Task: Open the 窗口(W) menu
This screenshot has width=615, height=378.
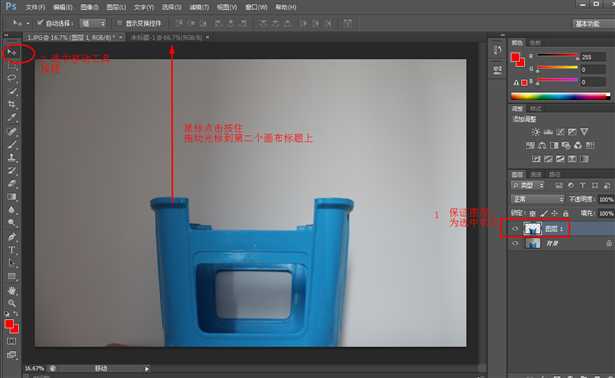Action: [x=256, y=7]
